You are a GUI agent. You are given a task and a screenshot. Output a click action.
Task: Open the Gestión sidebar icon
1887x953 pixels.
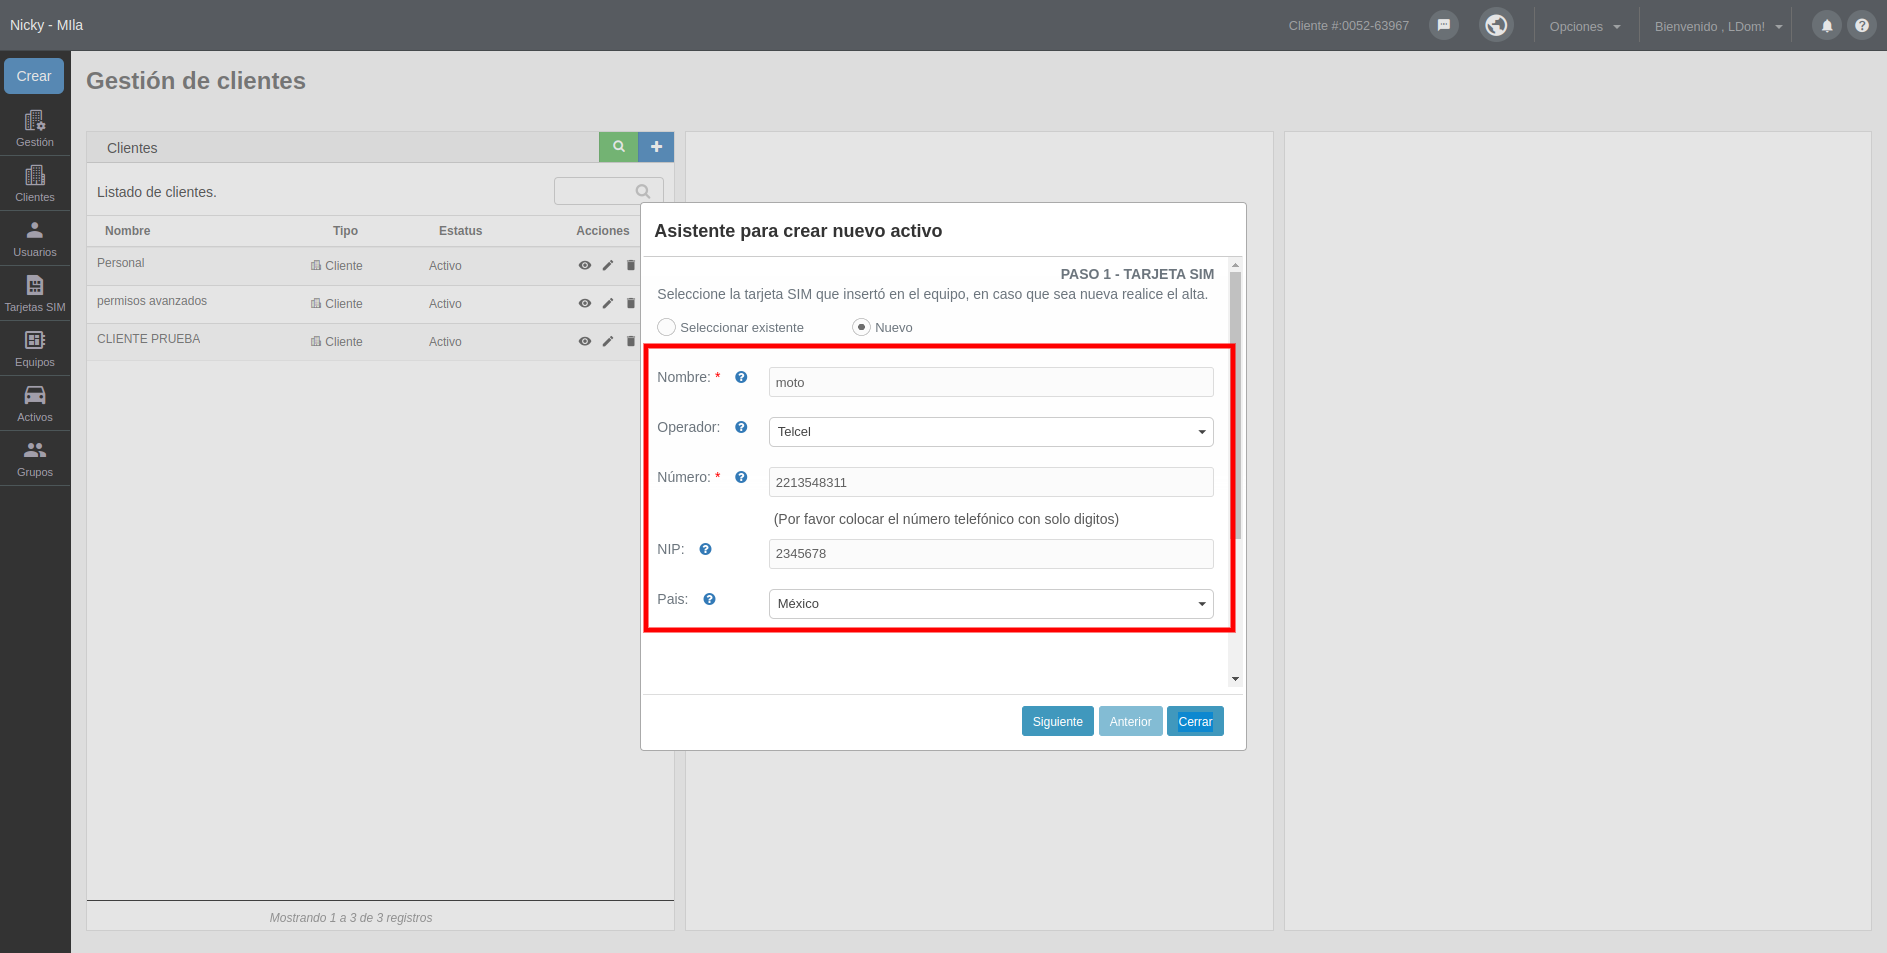point(35,128)
